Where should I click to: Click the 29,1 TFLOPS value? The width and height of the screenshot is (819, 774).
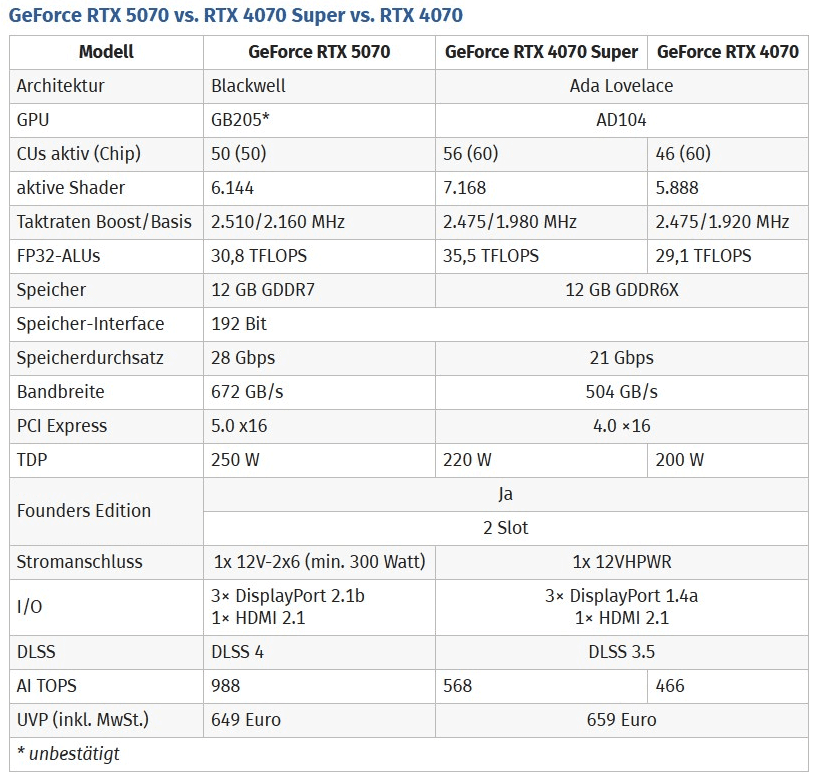click(704, 255)
